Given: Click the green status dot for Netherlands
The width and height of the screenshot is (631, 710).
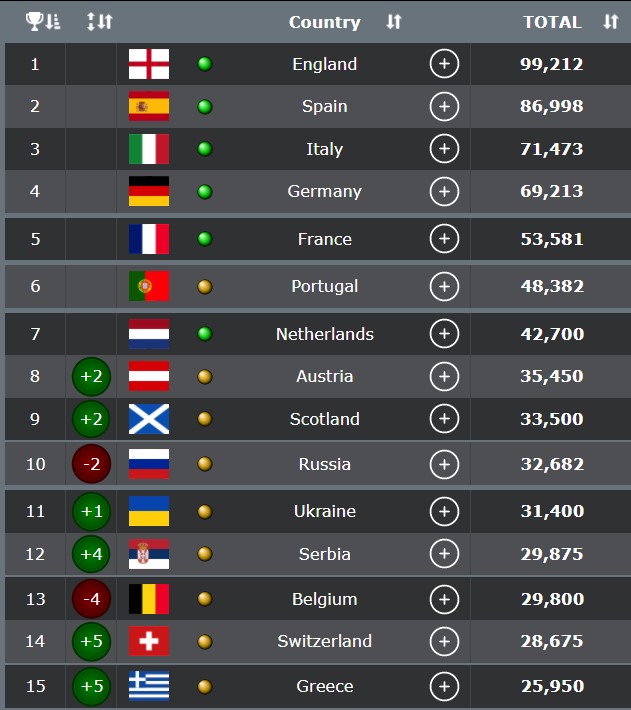Looking at the screenshot, I should [205, 334].
